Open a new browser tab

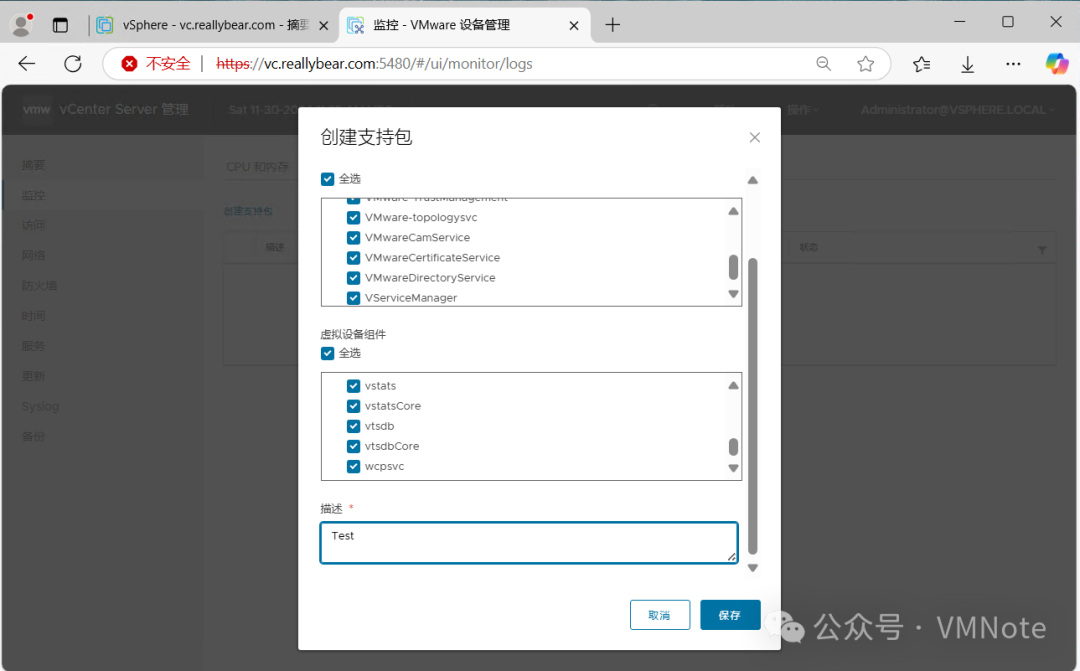(x=612, y=25)
